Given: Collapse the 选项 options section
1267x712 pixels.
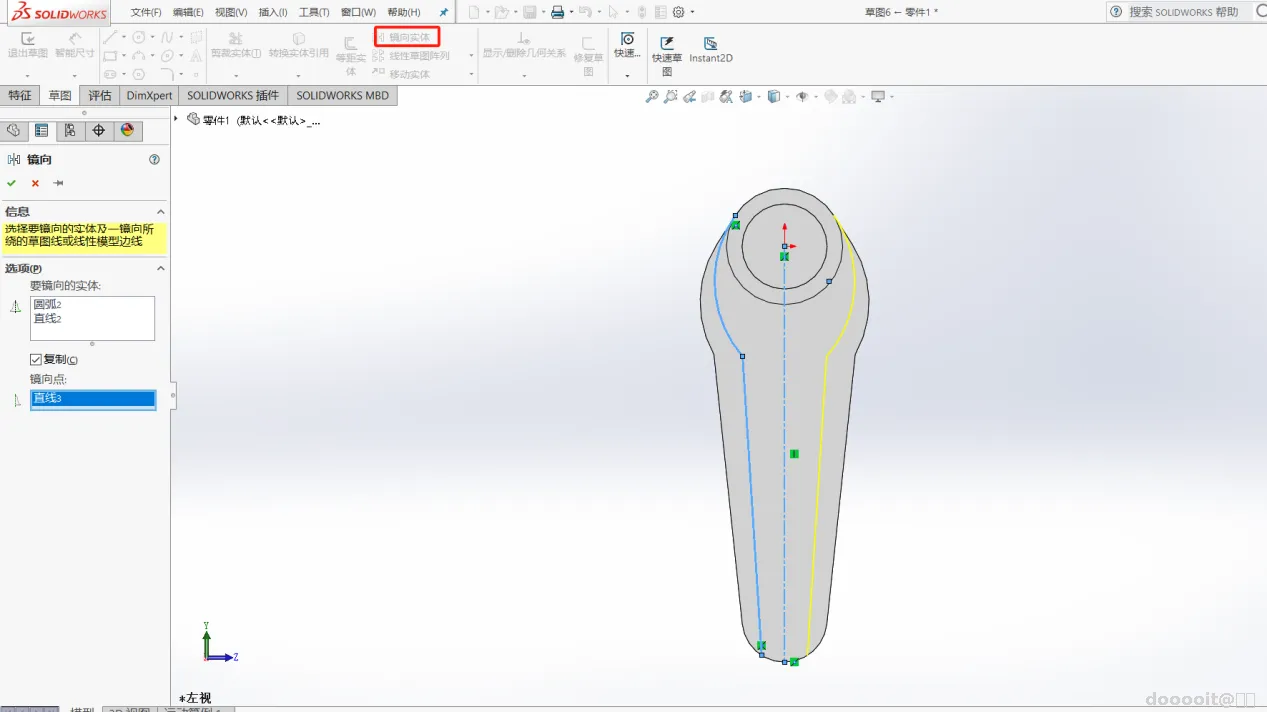Looking at the screenshot, I should point(161,268).
